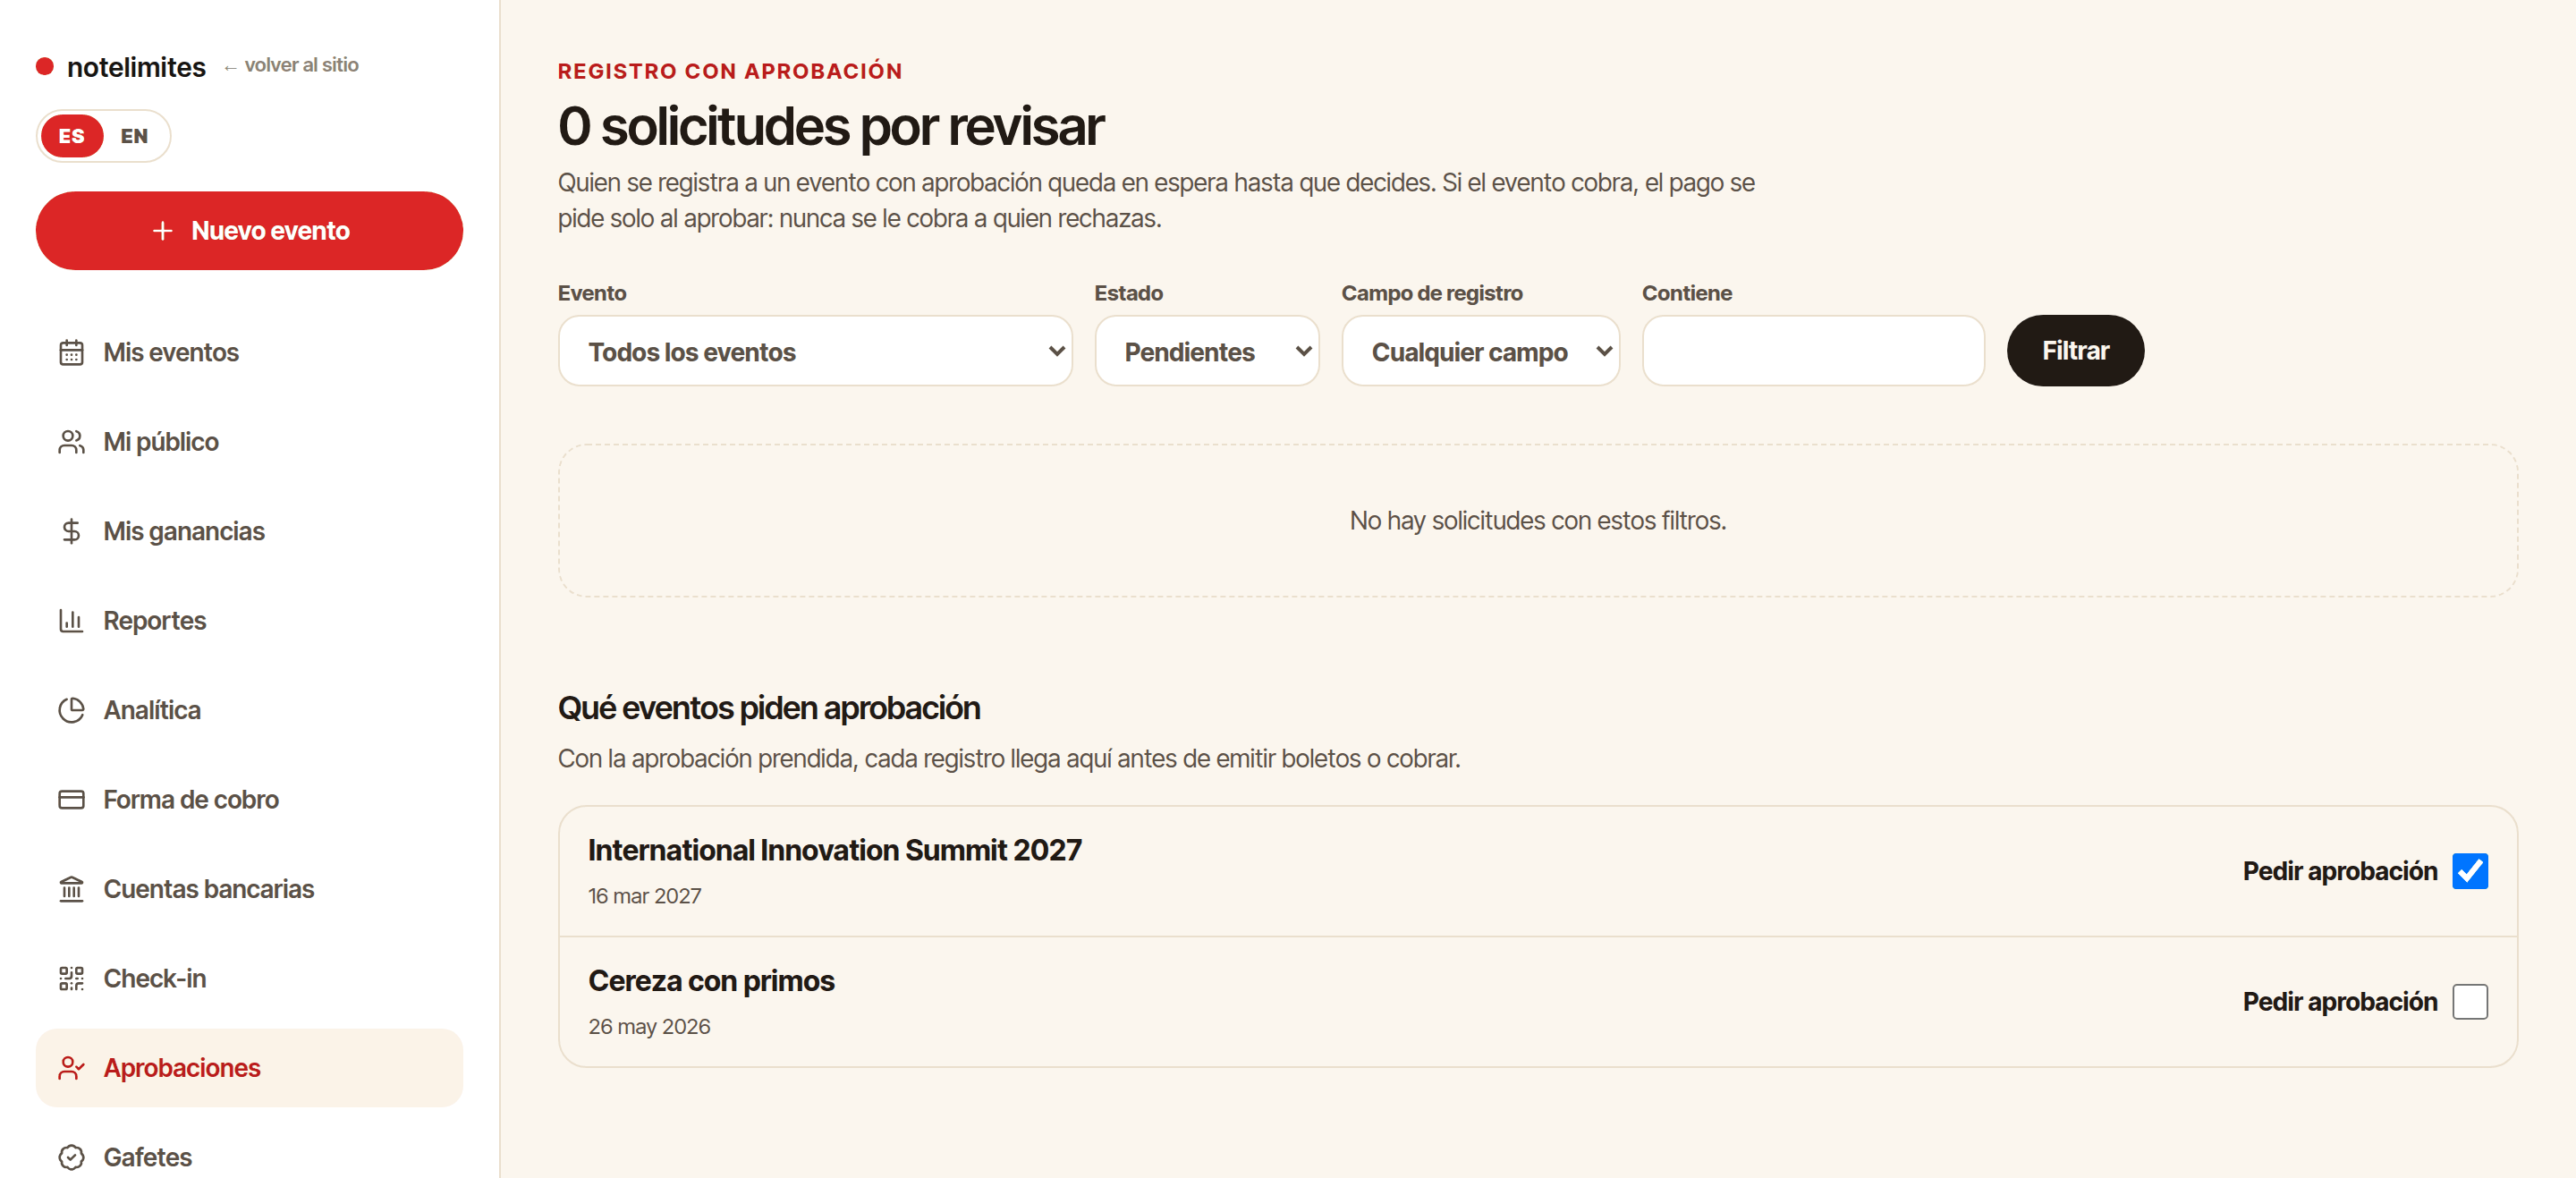
Task: Click the bar chart icon beside Reportes
Action: click(71, 621)
